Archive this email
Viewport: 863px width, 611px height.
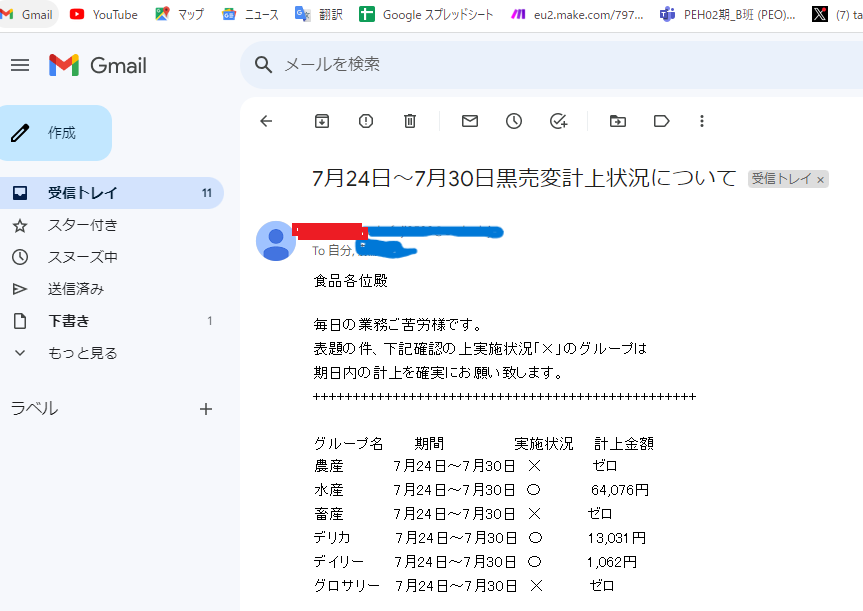click(321, 120)
